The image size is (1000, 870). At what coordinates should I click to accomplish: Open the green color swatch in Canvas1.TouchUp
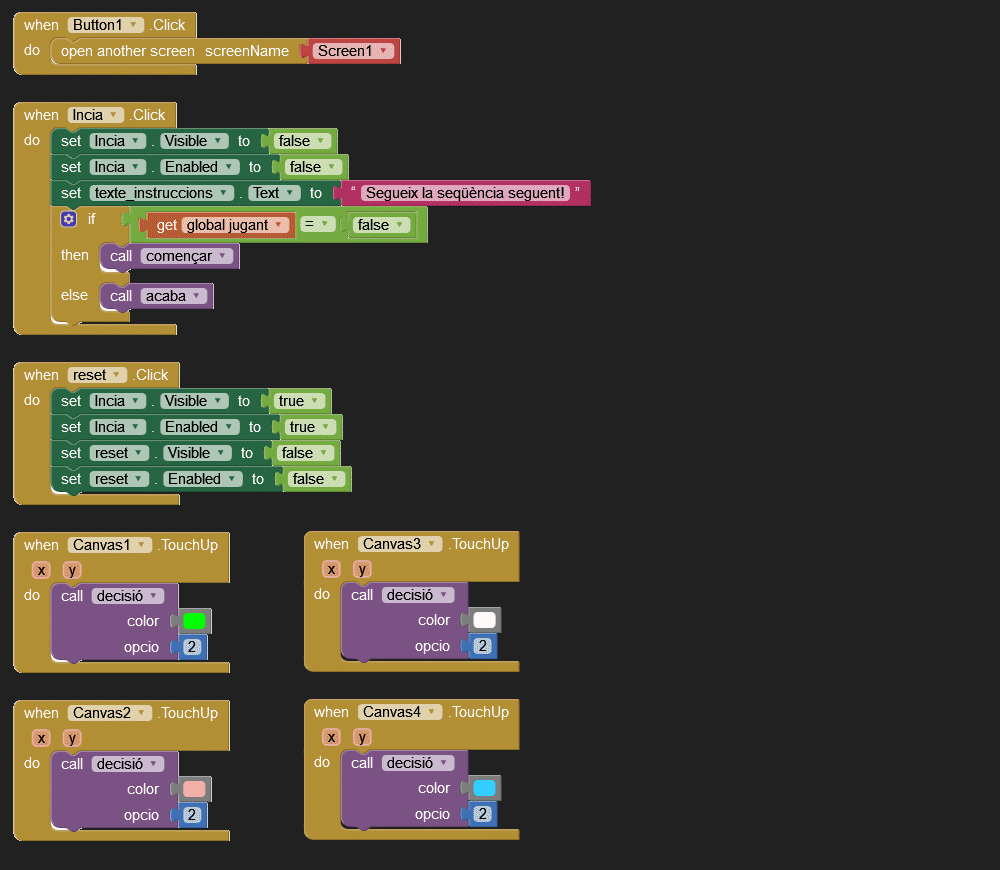click(x=194, y=621)
